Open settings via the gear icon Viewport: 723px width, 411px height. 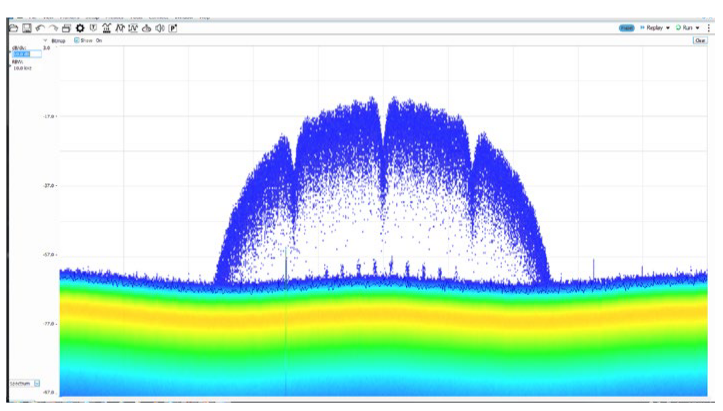click(x=79, y=28)
